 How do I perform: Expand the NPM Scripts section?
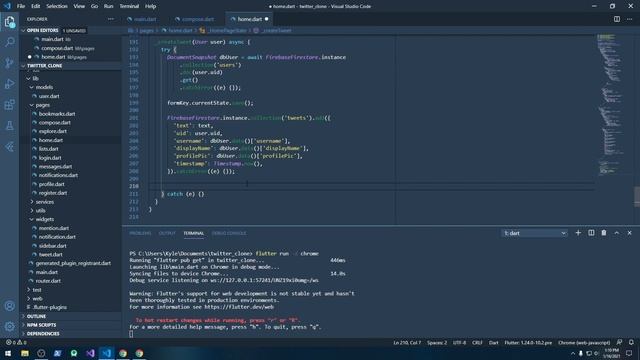pos(41,325)
